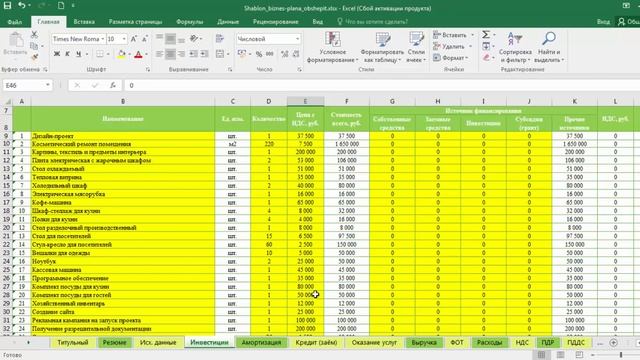Switch to the Данные ribbon tab
640x360 pixels.
pyautogui.click(x=228, y=22)
